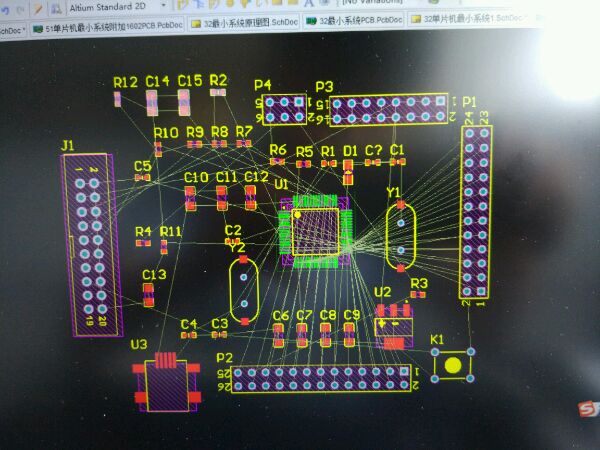Click the Redo arrow icon
Image resolution: width=600 pixels, height=450 pixels.
(x=20, y=10)
